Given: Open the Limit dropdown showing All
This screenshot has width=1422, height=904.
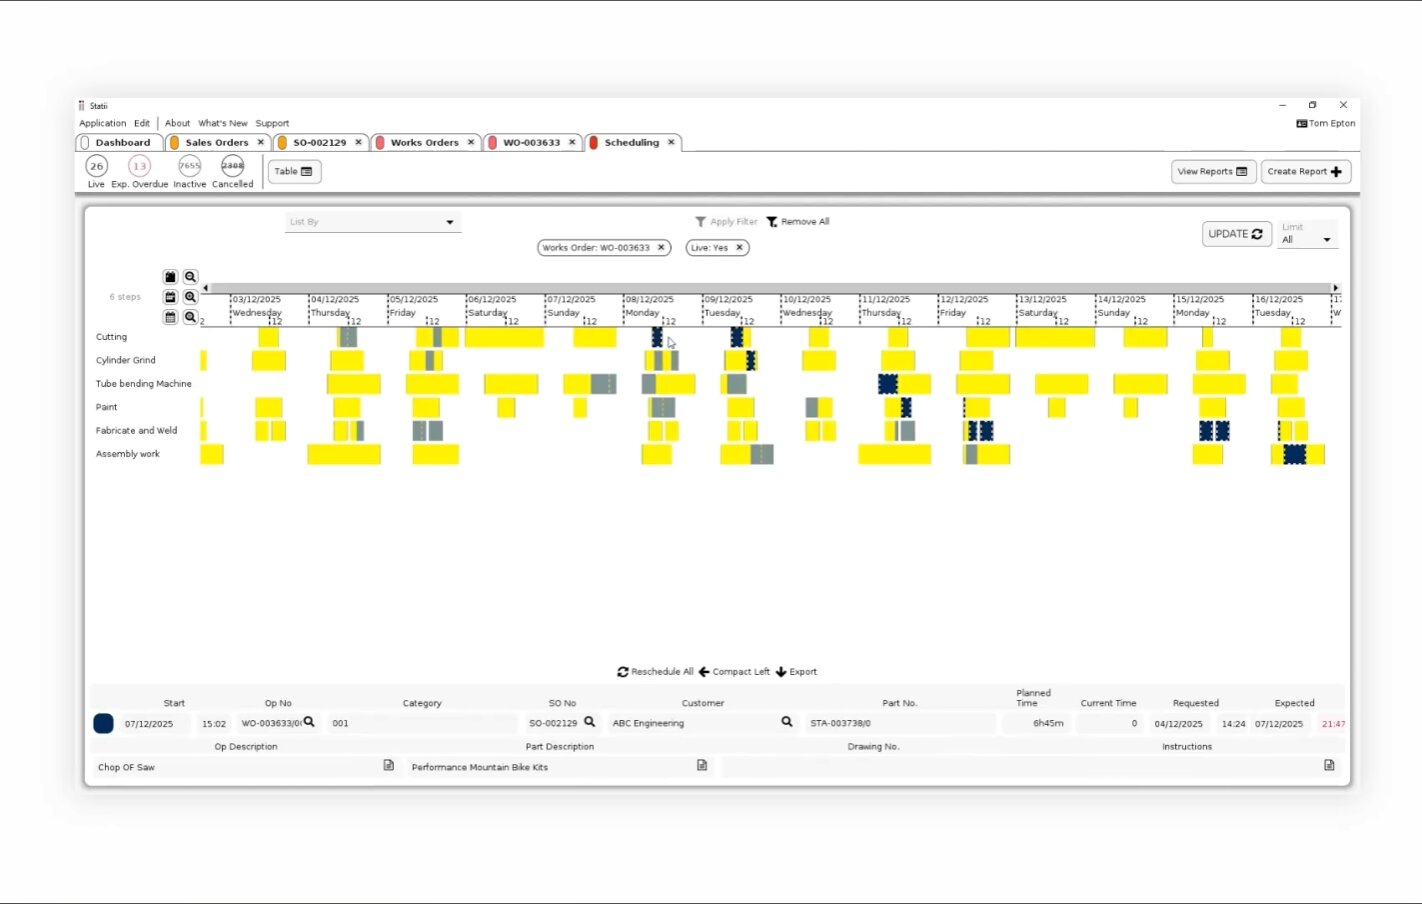Looking at the screenshot, I should point(1326,240).
